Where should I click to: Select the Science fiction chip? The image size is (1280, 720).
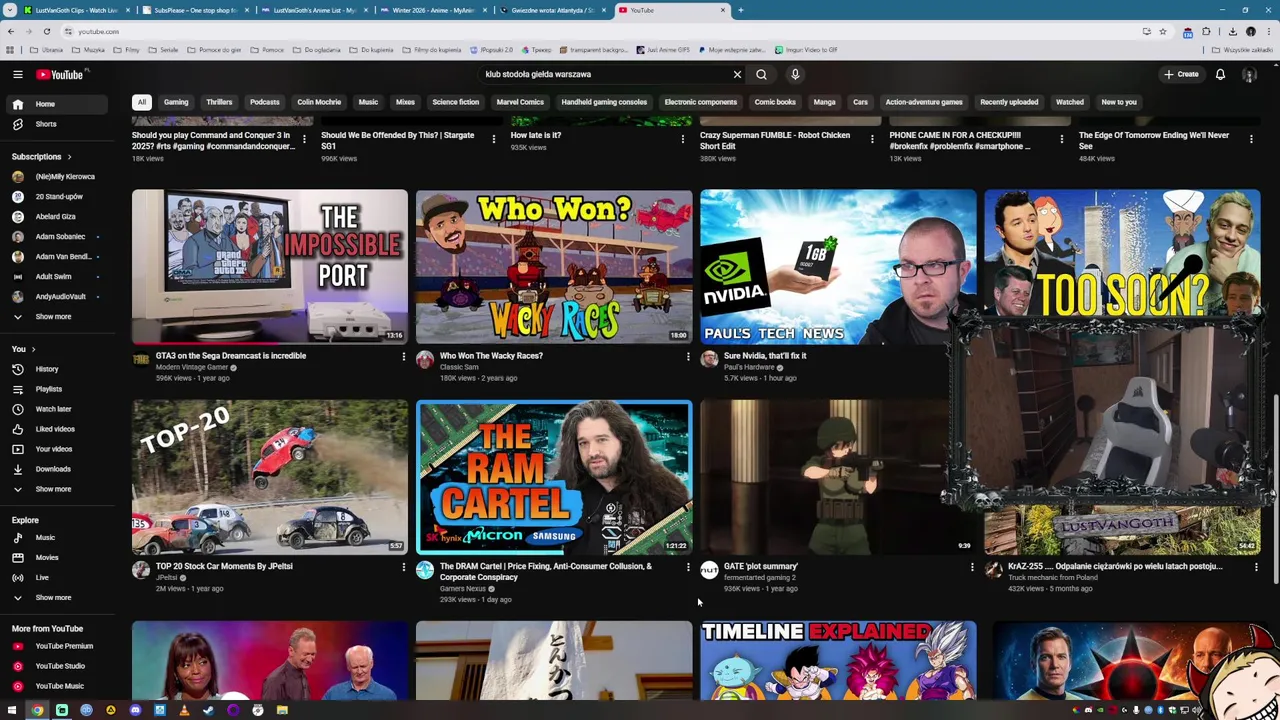[455, 102]
